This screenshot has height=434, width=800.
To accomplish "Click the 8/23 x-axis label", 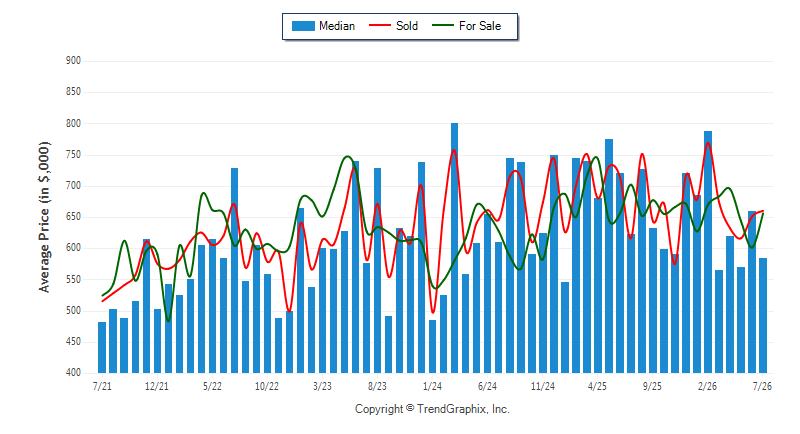I will 377,386.
